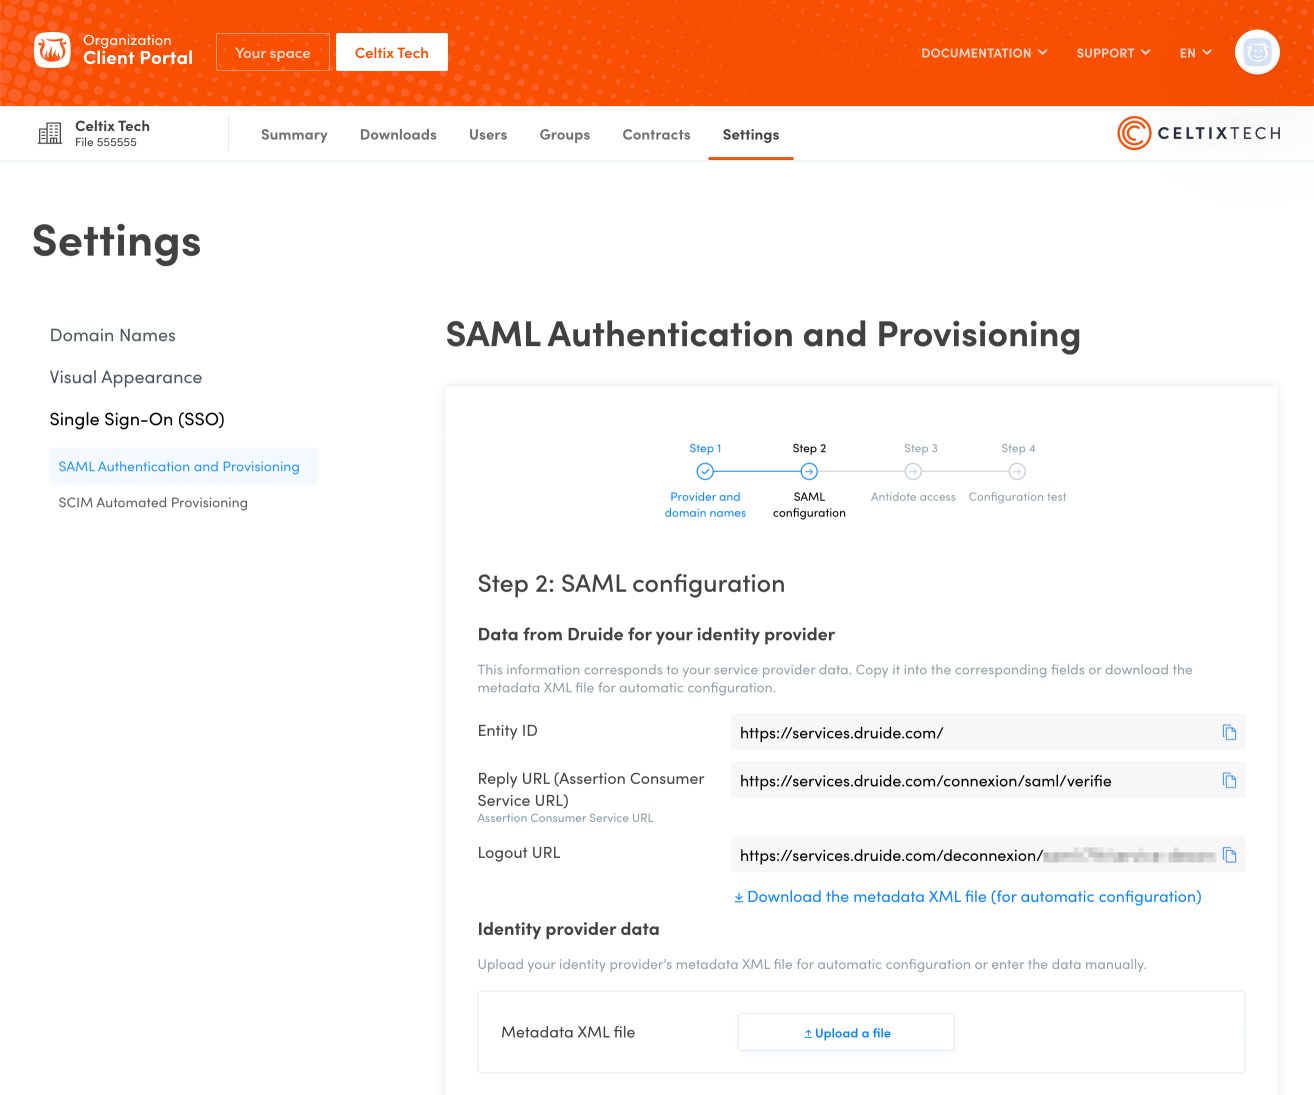Click the Upload a file button

click(x=846, y=1033)
